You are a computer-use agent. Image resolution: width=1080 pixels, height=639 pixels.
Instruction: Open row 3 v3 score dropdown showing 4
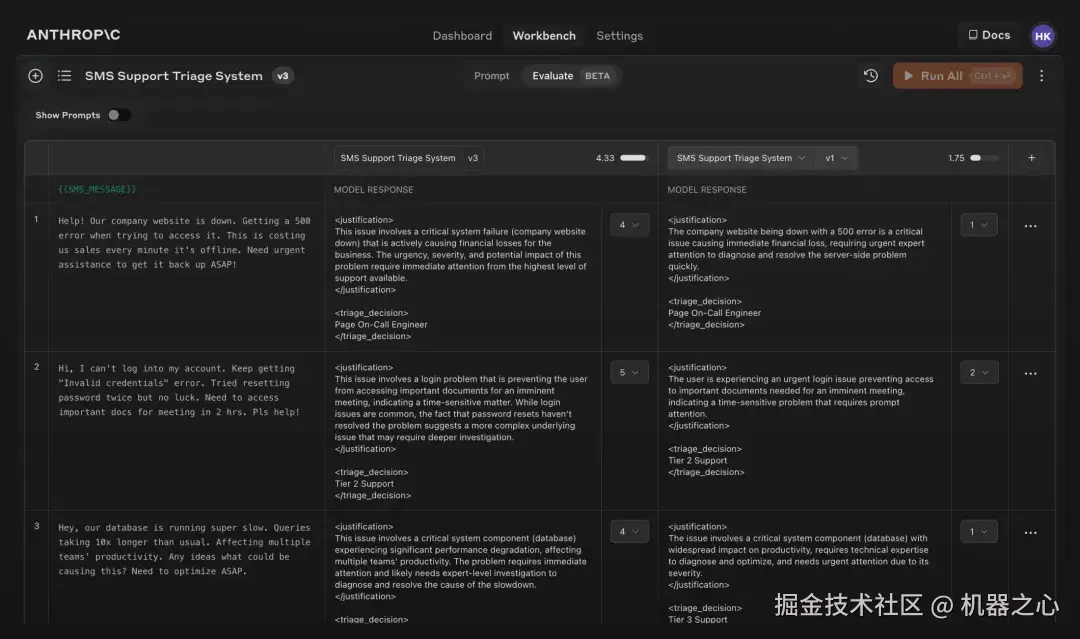pyautogui.click(x=630, y=532)
